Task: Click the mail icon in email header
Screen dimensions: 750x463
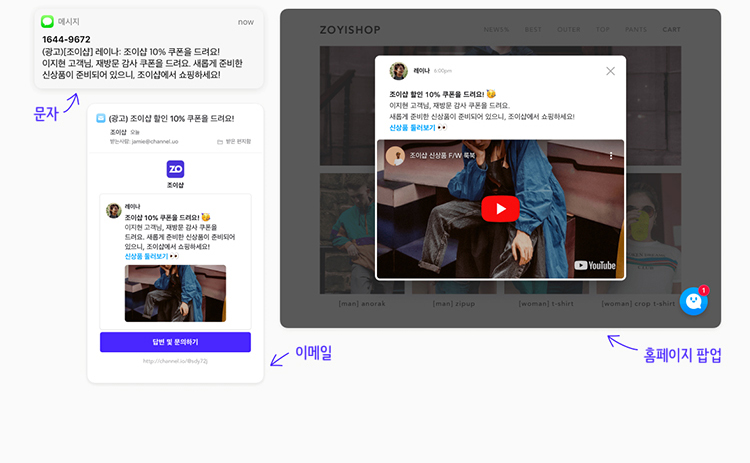Action: pos(100,118)
